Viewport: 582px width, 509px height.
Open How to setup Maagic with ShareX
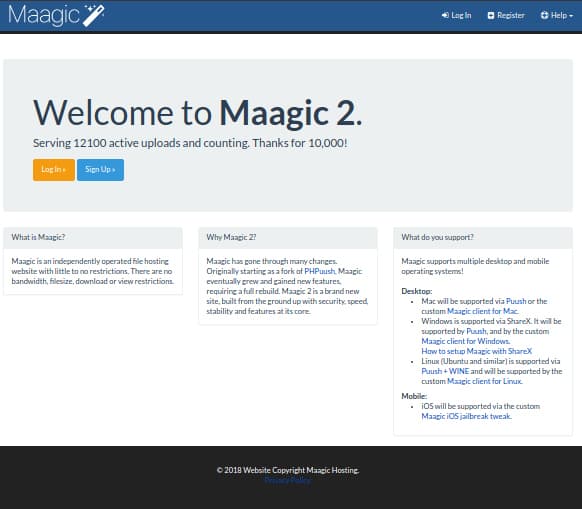point(477,351)
